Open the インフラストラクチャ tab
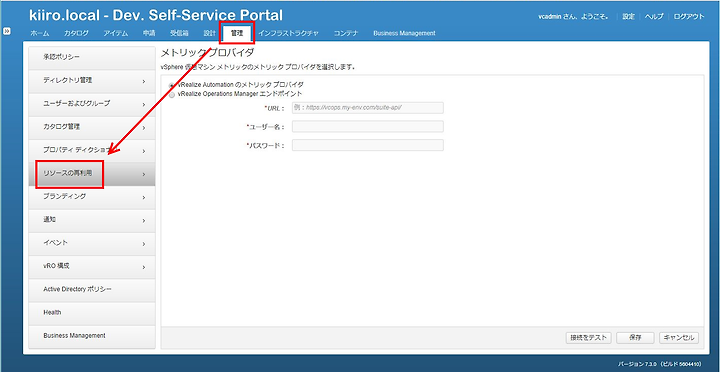The image size is (720, 372). (288, 33)
